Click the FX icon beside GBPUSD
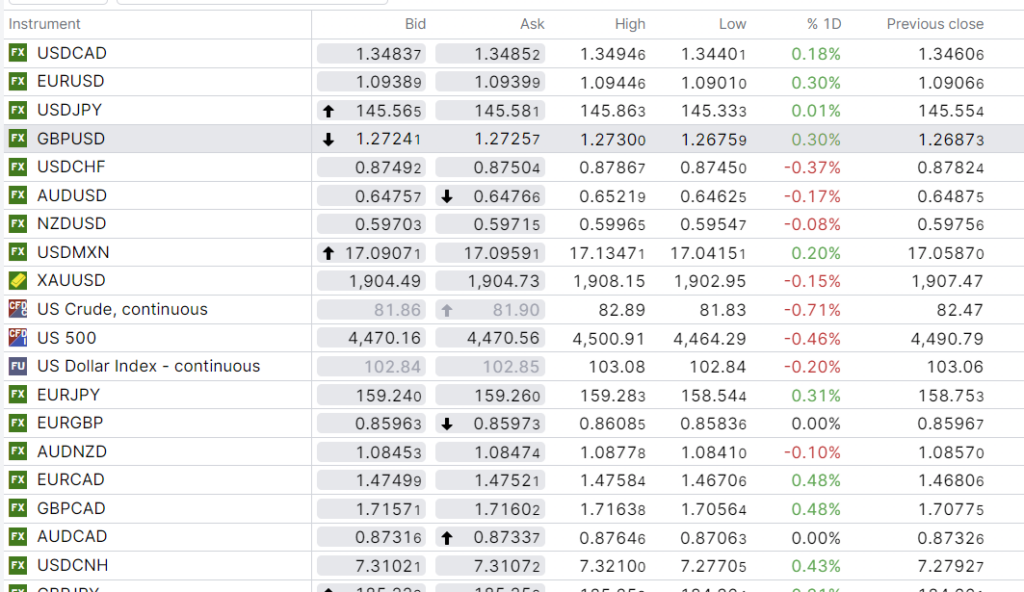 point(17,139)
